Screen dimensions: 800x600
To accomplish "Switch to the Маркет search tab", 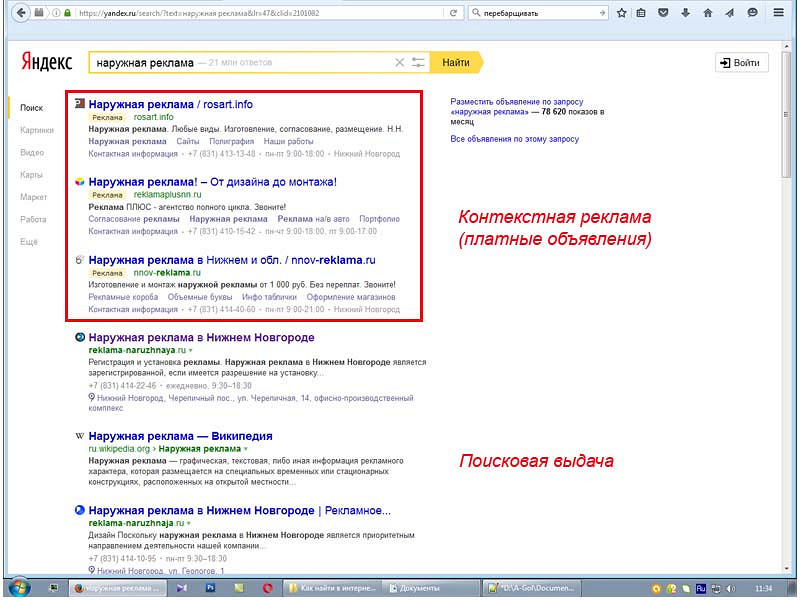I will (34, 197).
